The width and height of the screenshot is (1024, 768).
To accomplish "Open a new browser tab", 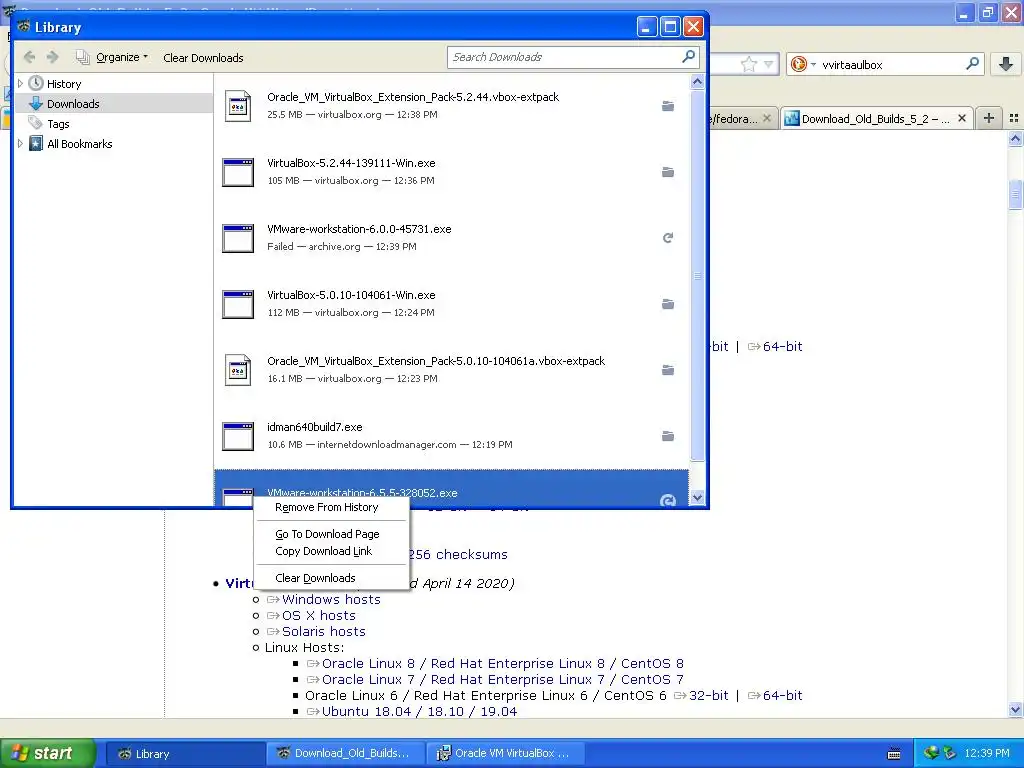I will 989,118.
